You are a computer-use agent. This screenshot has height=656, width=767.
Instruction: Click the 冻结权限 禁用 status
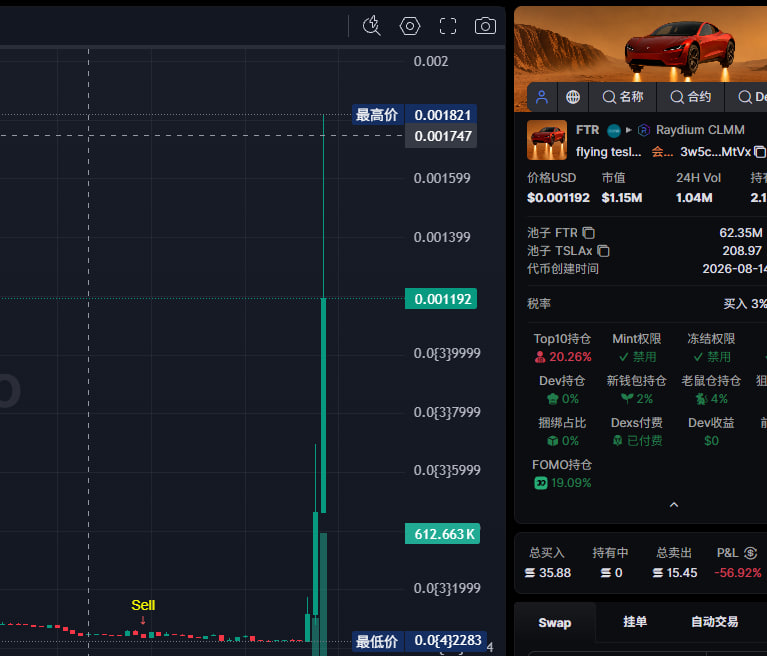click(712, 357)
